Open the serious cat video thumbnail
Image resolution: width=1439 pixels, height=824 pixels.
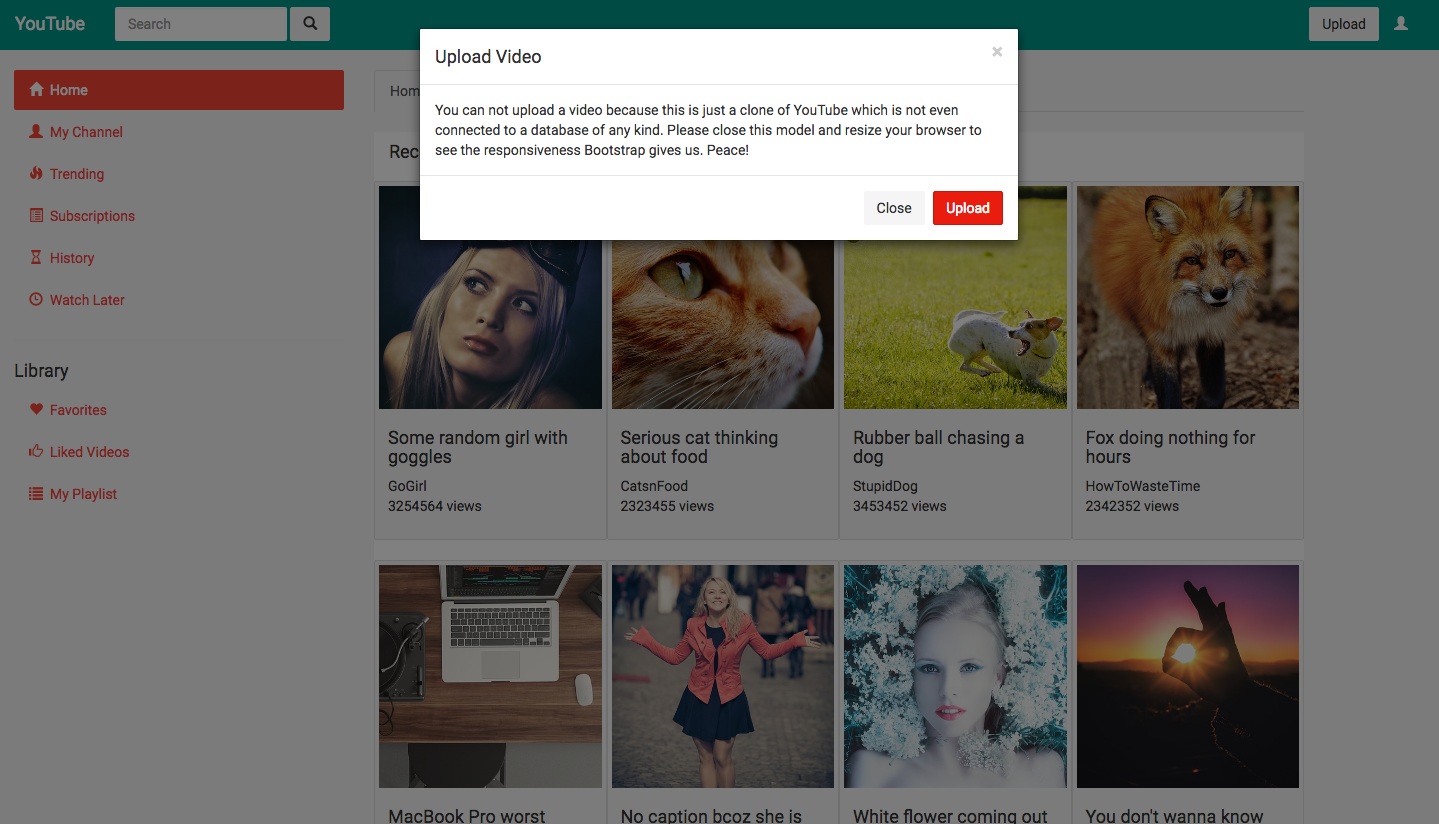pyautogui.click(x=723, y=325)
